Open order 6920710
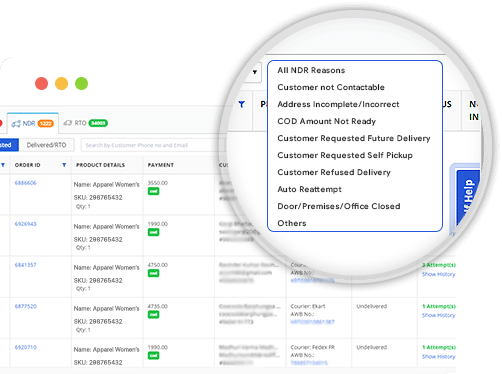This screenshot has height=374, width=502. coord(26,347)
